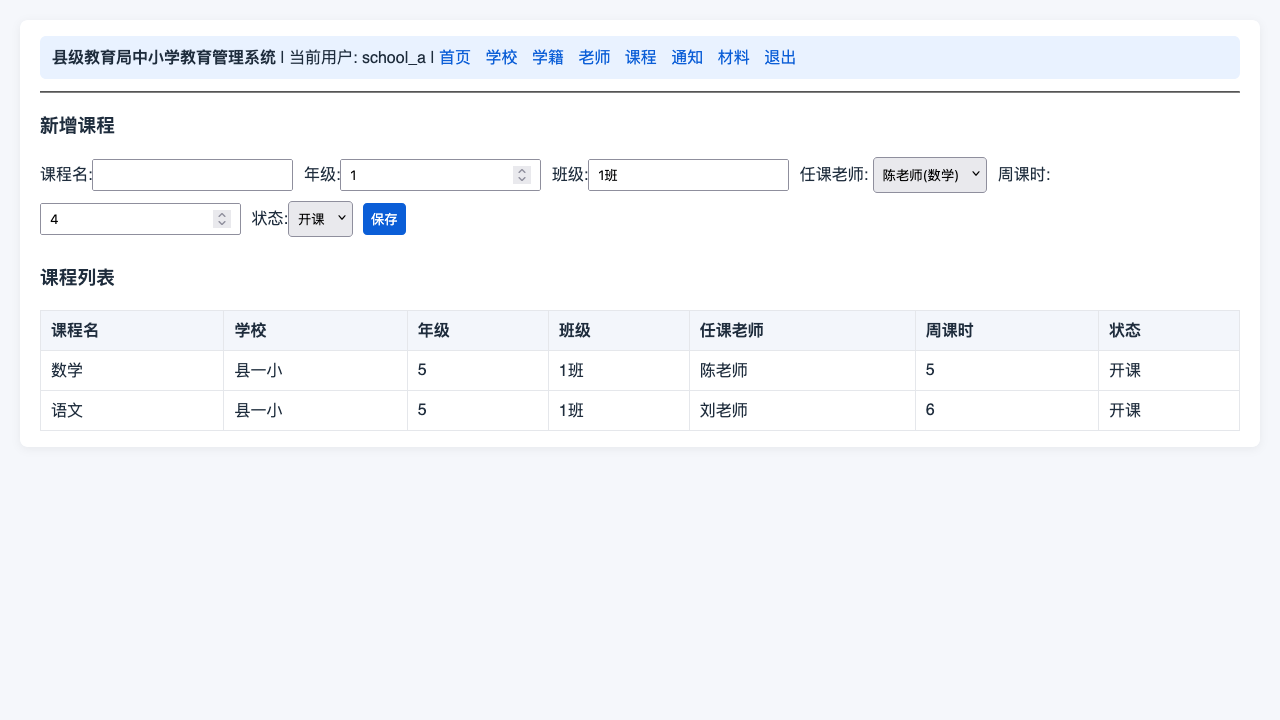Image resolution: width=1280 pixels, height=720 pixels.
Task: Go to the 学校 page
Action: [x=501, y=57]
